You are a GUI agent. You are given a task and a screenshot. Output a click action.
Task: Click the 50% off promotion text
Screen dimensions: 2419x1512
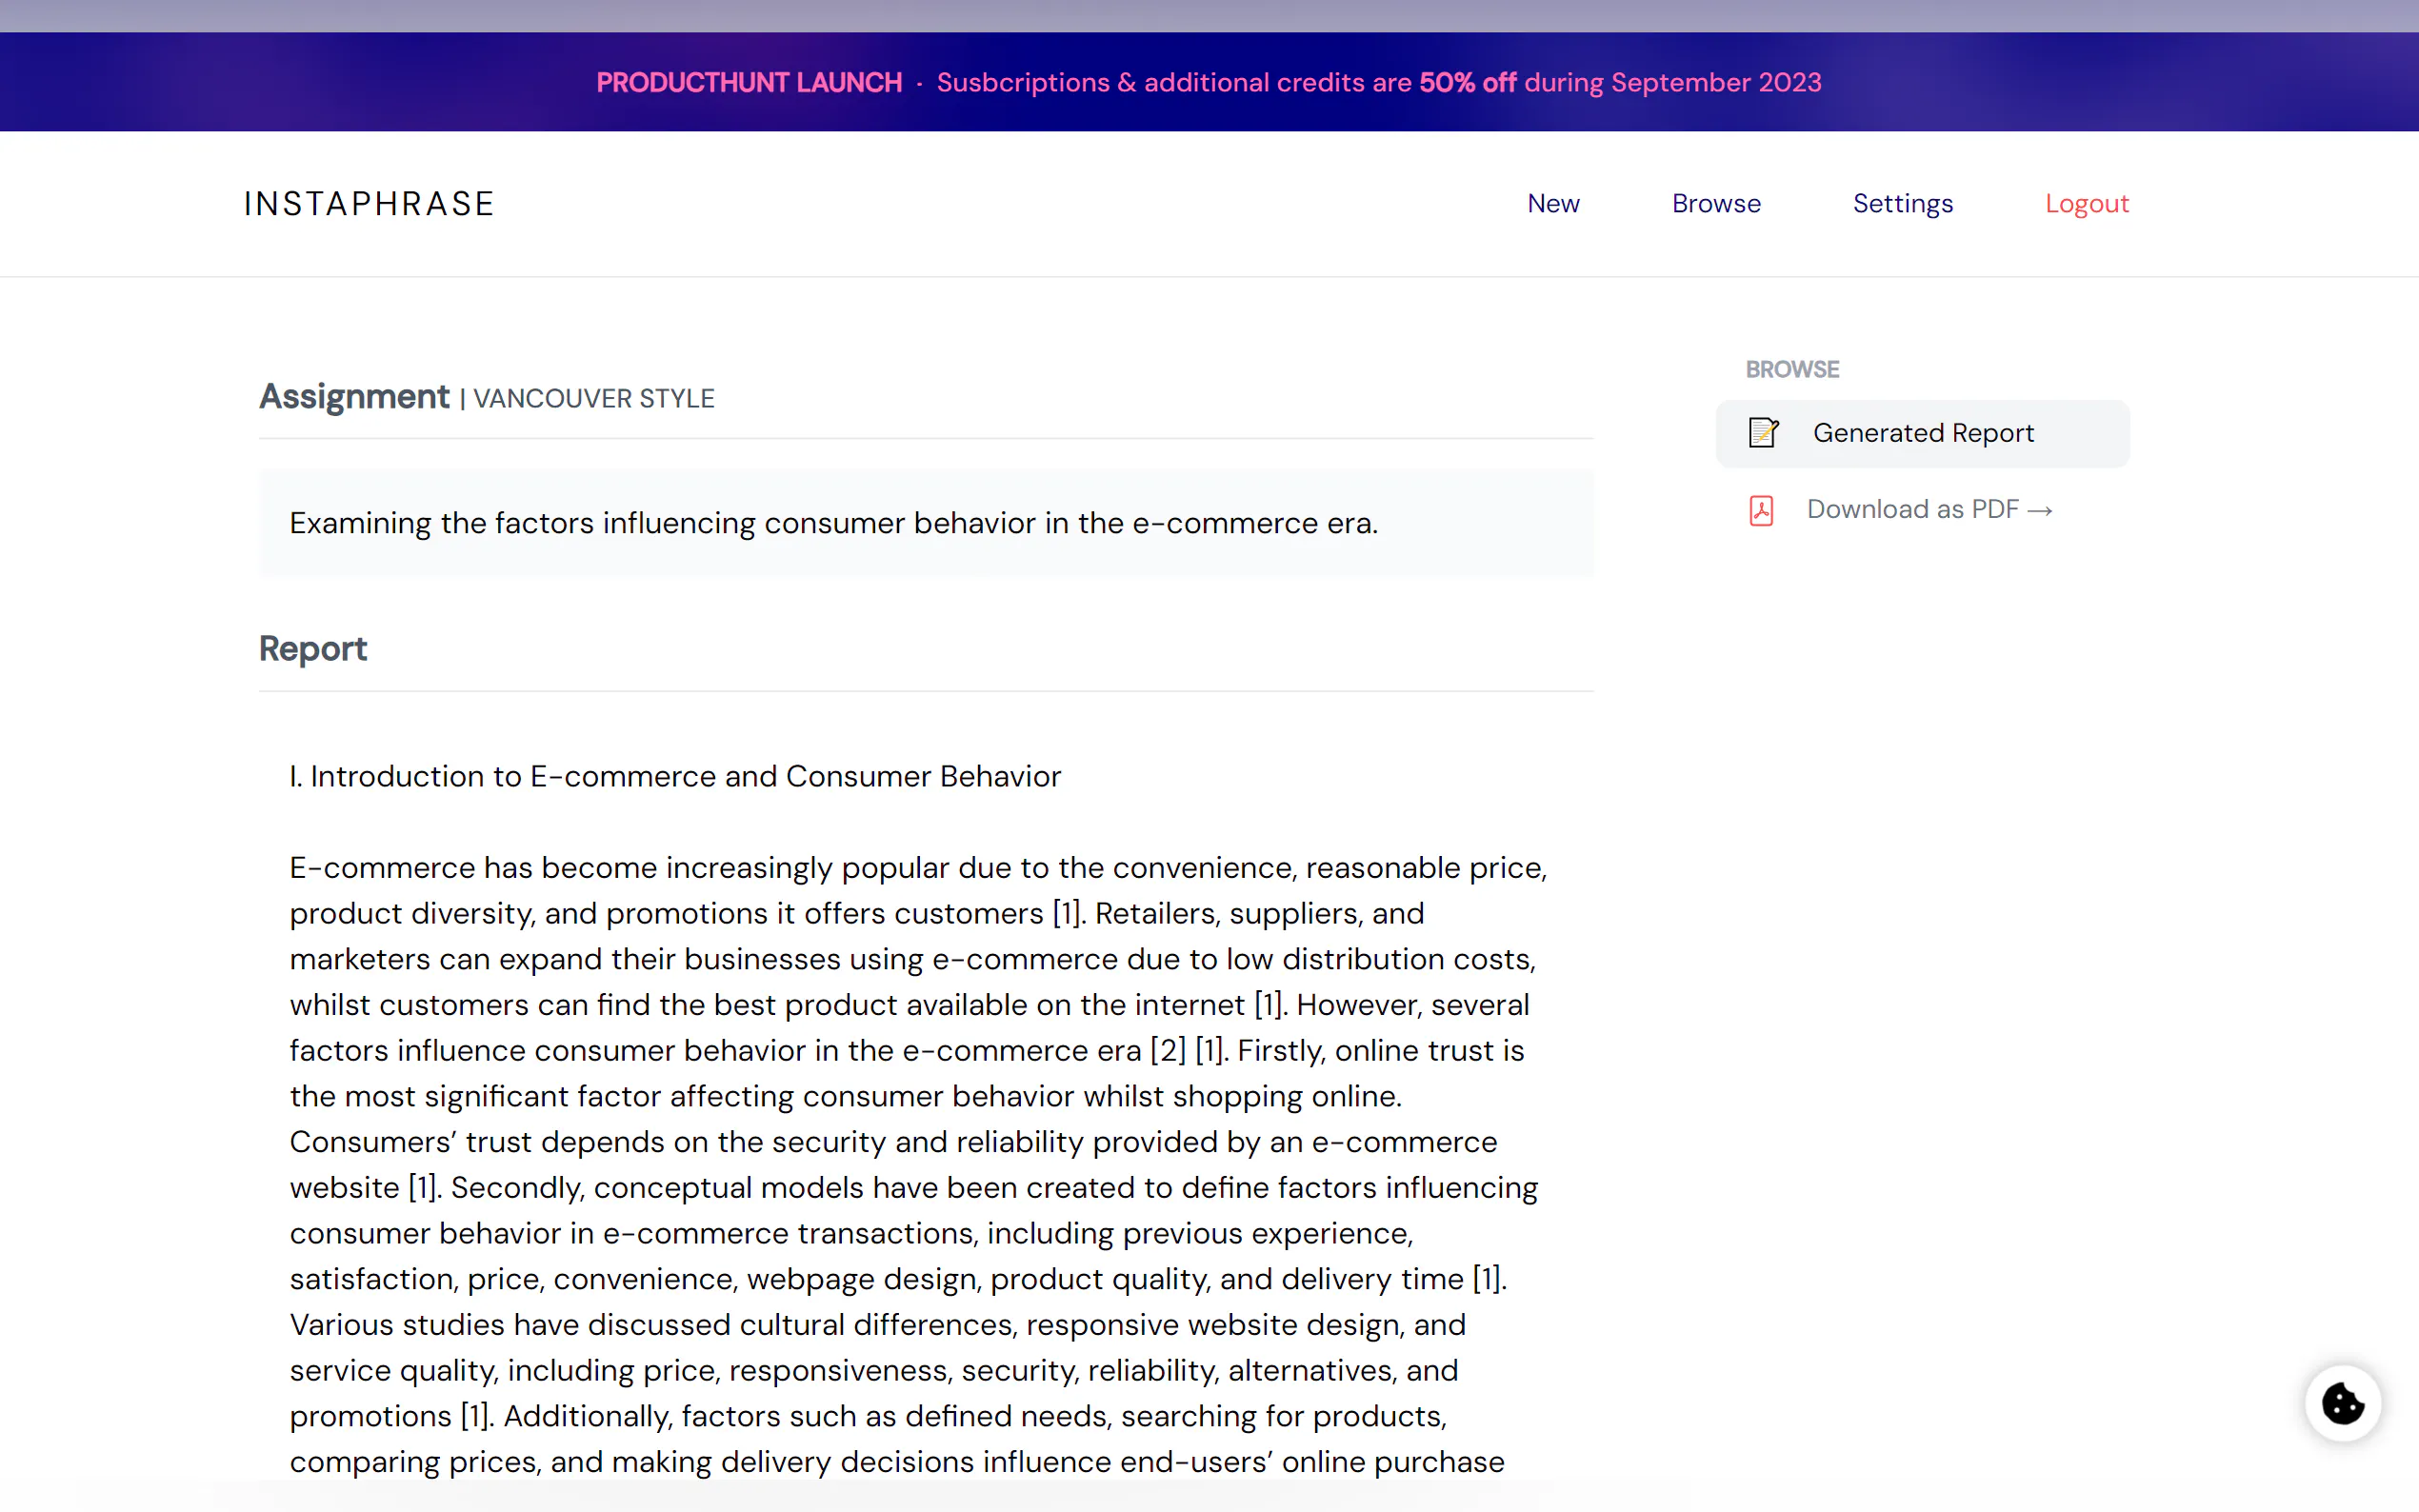coord(1467,82)
